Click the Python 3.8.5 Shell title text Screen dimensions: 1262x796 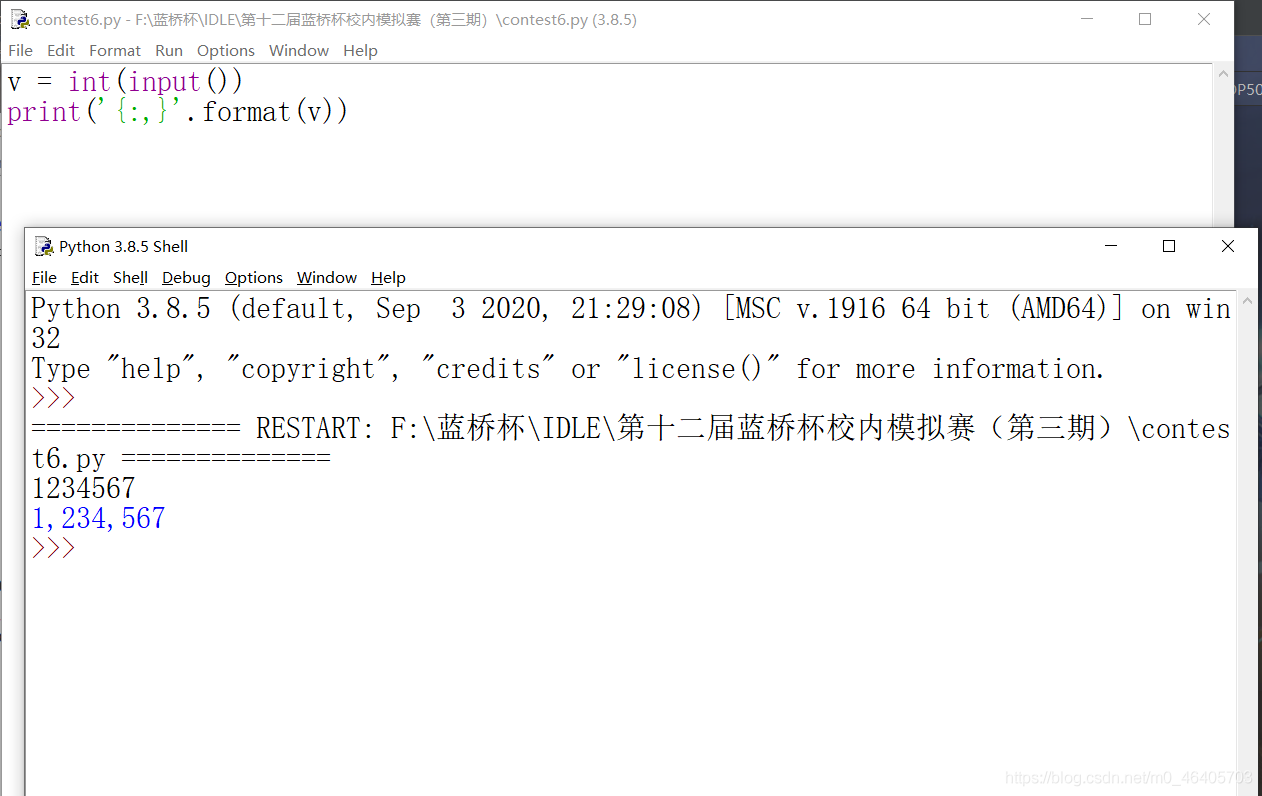tap(123, 246)
